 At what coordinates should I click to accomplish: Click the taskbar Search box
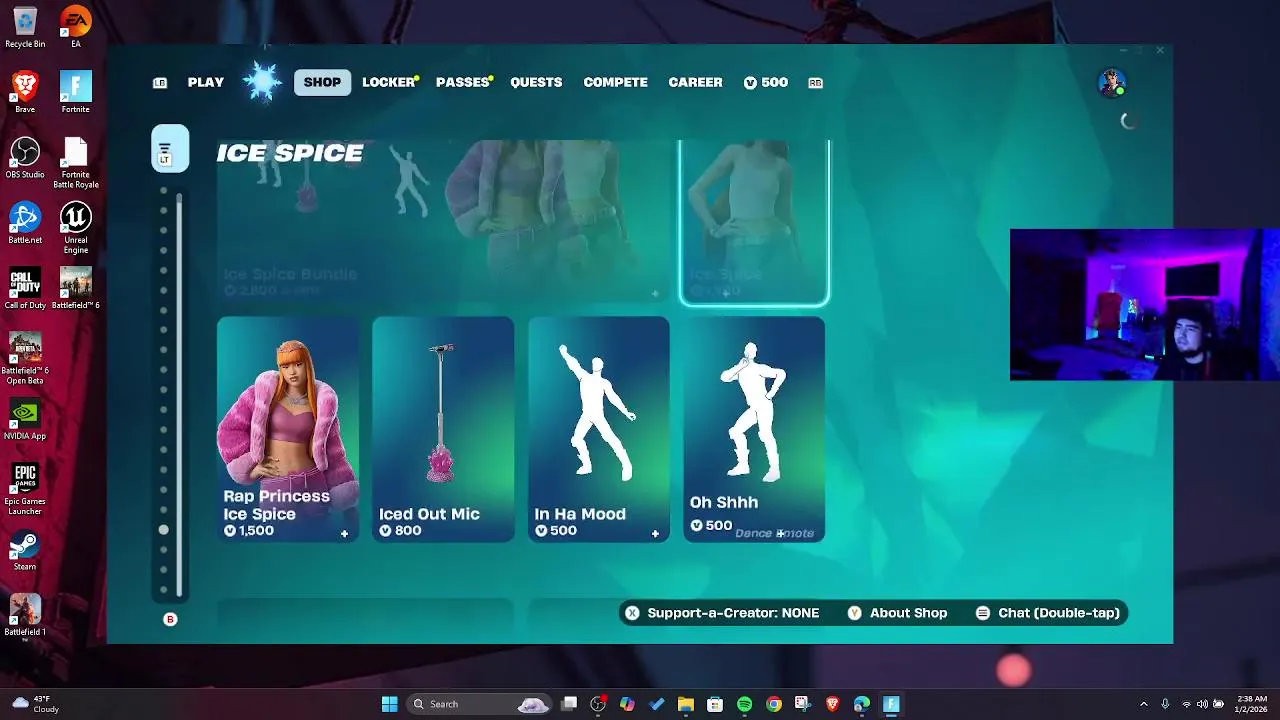pyautogui.click(x=481, y=704)
